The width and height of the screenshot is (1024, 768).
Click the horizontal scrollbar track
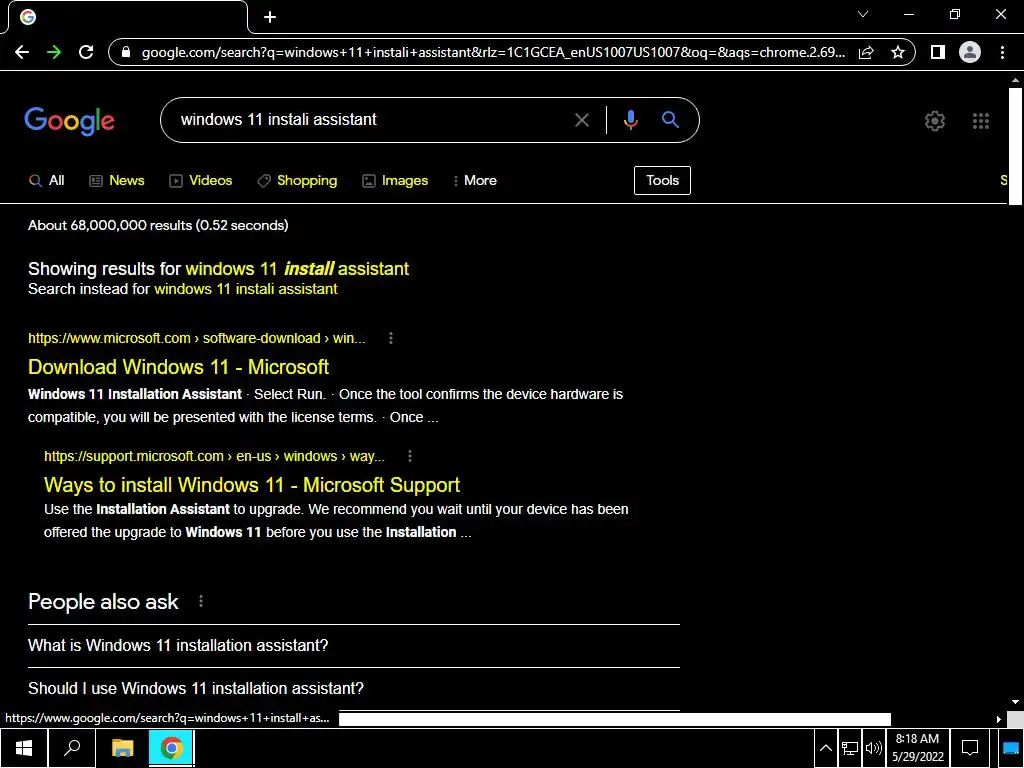(942, 719)
